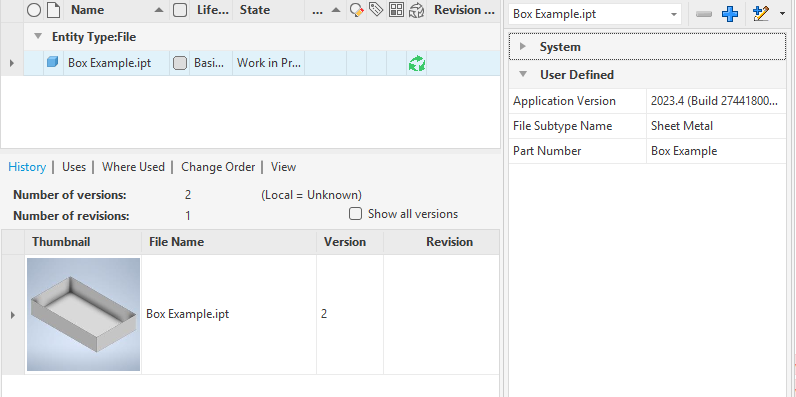Click the Part Number property label
The width and height of the screenshot is (796, 397).
tap(547, 151)
